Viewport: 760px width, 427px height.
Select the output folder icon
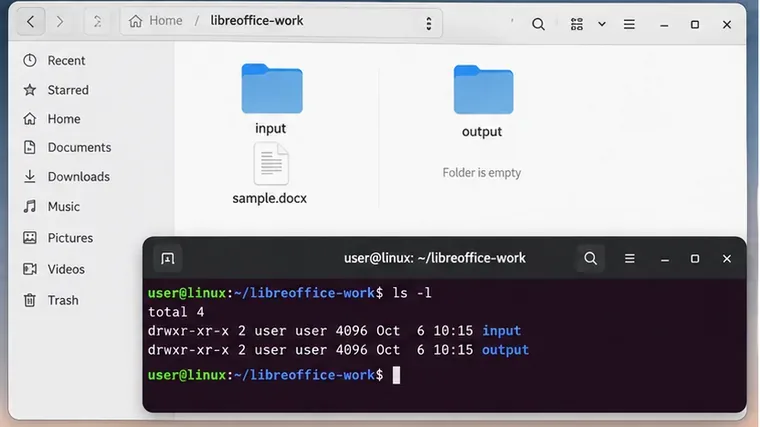click(x=483, y=90)
